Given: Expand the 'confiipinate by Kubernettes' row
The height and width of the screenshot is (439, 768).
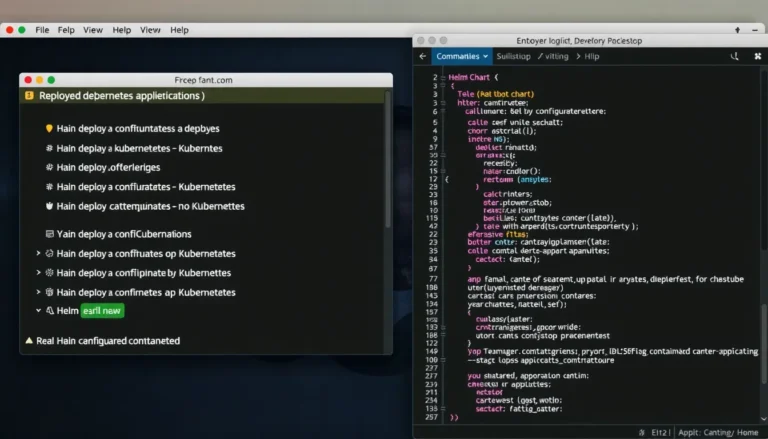Looking at the screenshot, I should pos(38,272).
